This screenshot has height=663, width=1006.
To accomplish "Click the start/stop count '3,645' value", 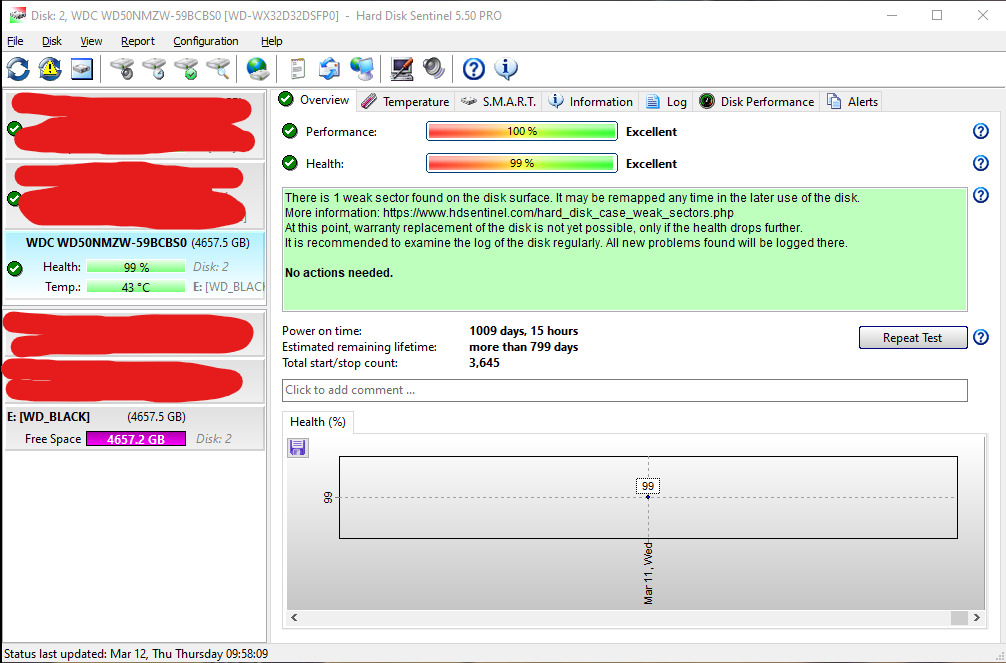I will (x=484, y=363).
